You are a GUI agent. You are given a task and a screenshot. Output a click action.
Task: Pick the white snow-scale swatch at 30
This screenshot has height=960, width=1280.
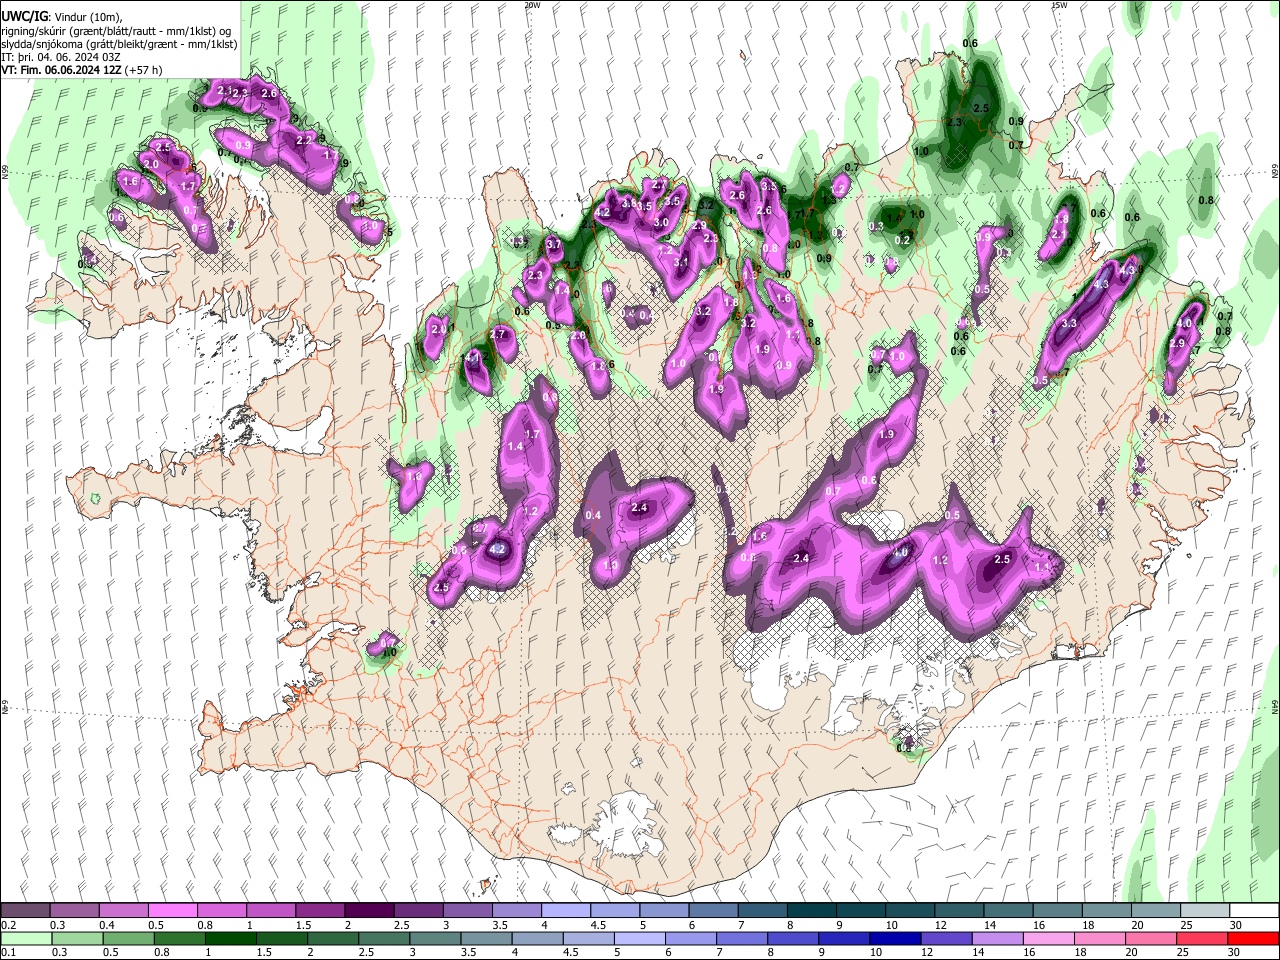1254,911
